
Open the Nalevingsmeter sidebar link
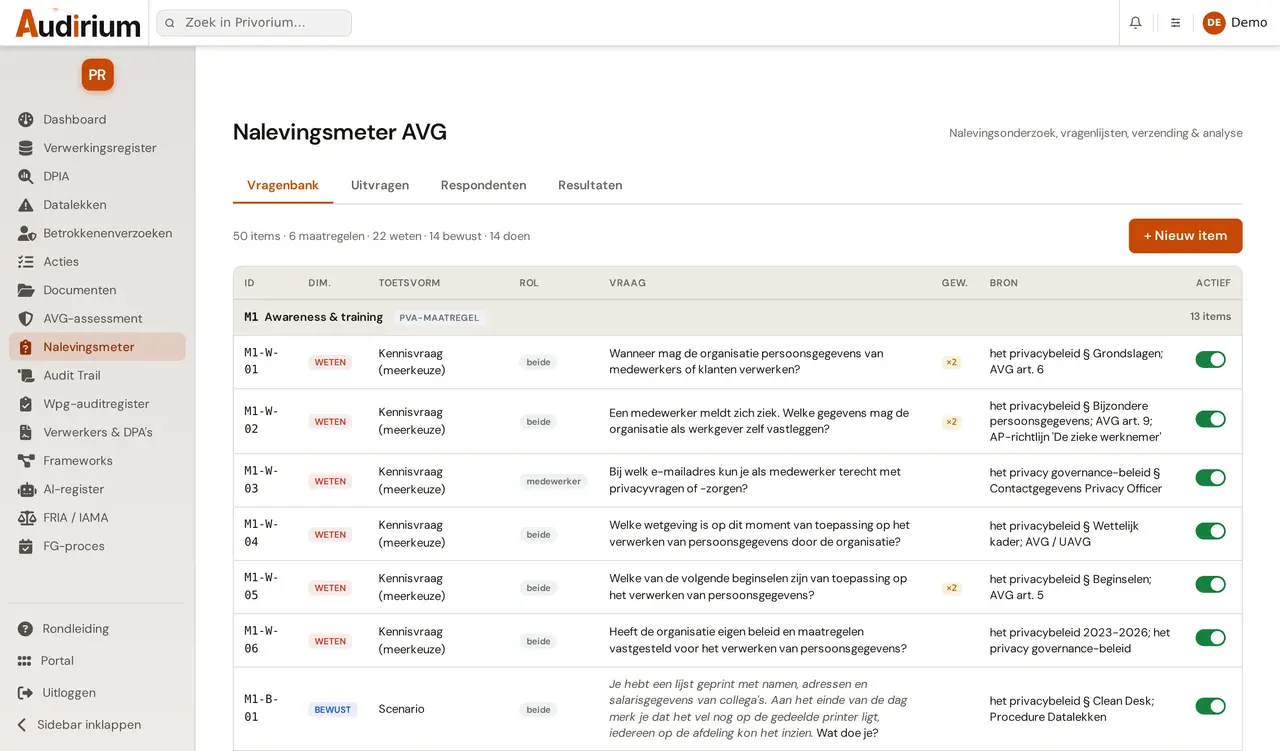pos(97,347)
